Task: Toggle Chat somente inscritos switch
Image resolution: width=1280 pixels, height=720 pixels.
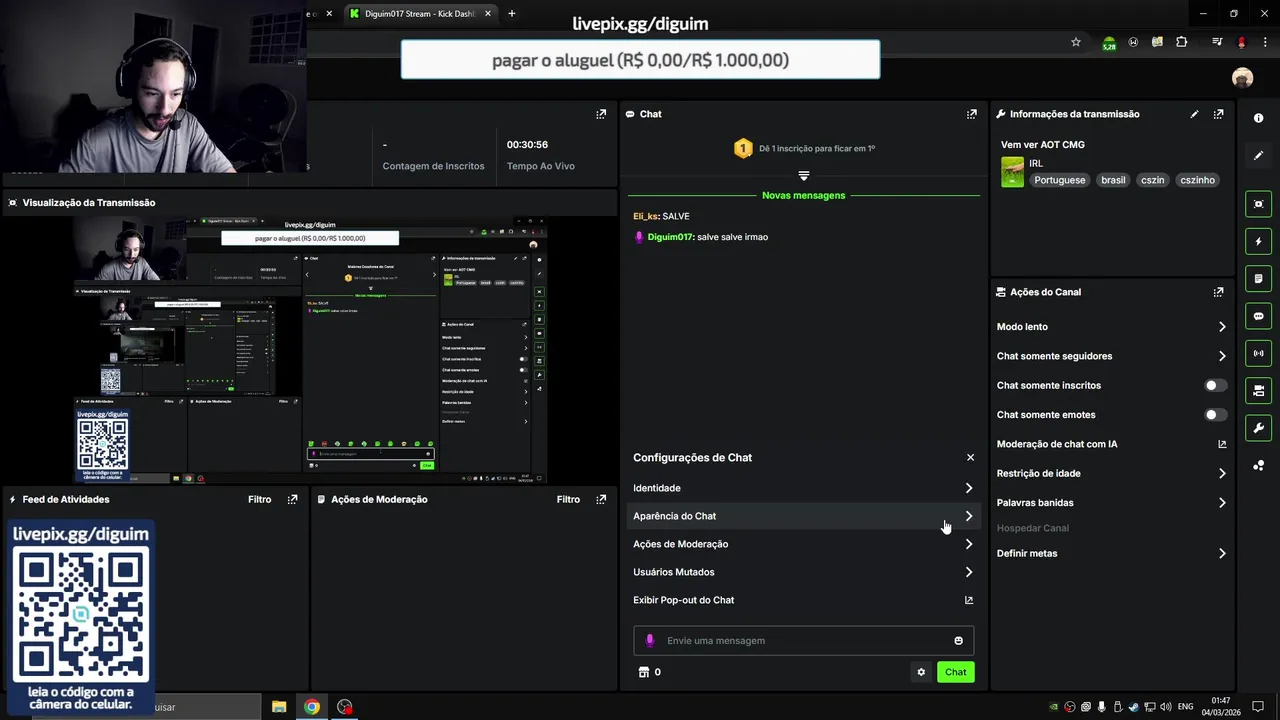Action: (x=1215, y=385)
